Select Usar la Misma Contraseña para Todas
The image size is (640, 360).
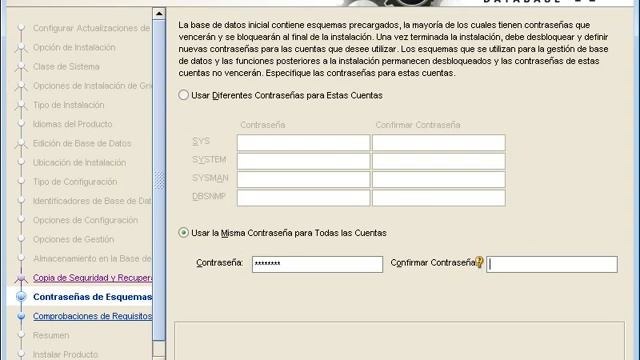pos(183,233)
